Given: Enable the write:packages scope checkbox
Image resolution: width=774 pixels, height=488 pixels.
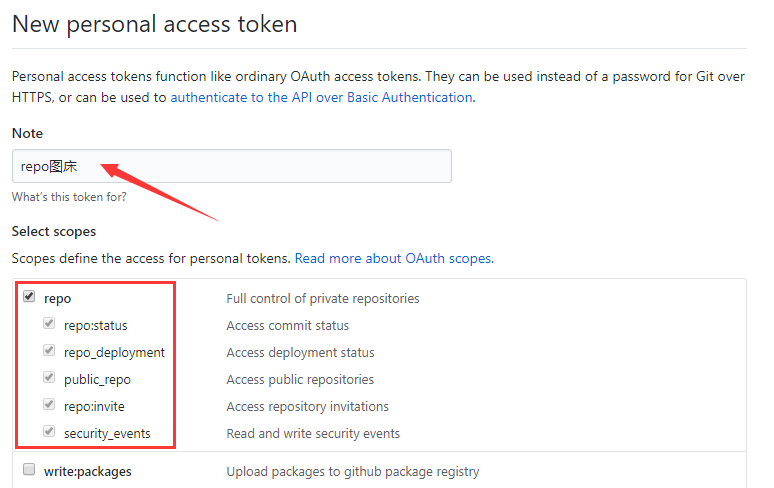Looking at the screenshot, I should pyautogui.click(x=29, y=469).
